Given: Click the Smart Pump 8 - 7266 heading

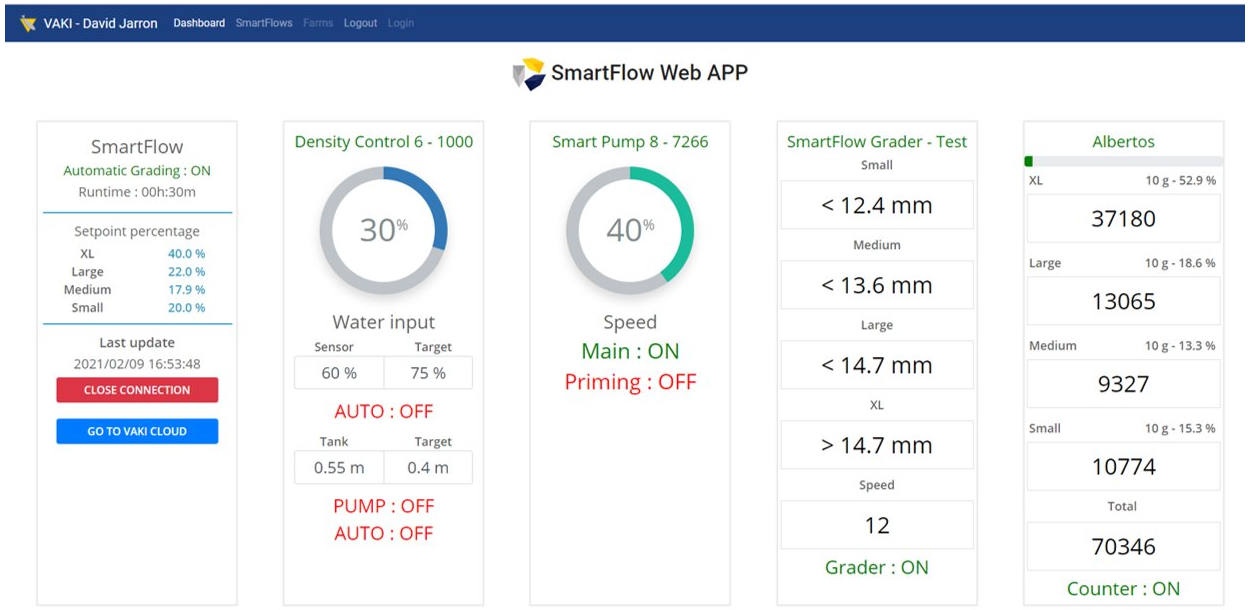Looking at the screenshot, I should [630, 142].
